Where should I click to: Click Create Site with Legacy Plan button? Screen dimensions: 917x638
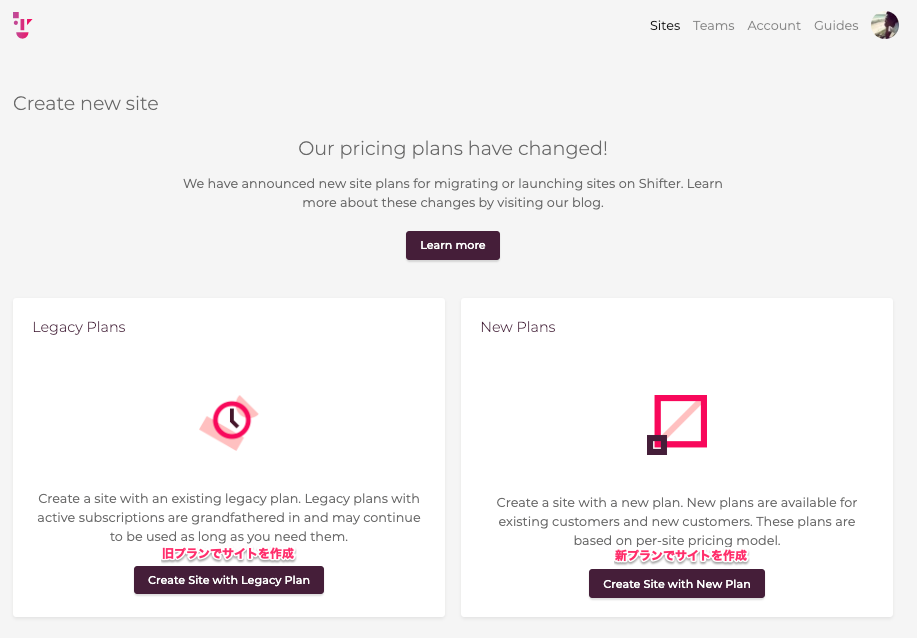pos(229,580)
